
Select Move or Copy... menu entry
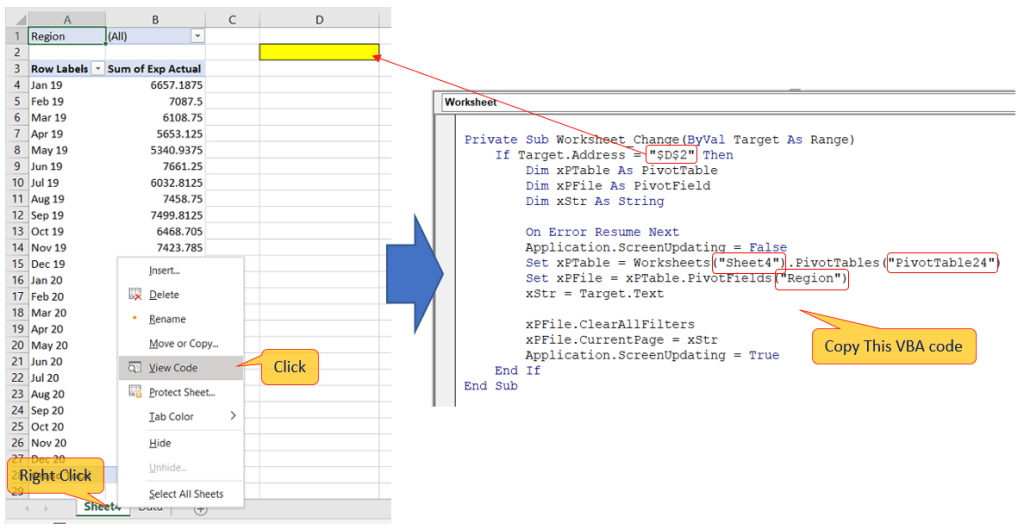coord(183,344)
